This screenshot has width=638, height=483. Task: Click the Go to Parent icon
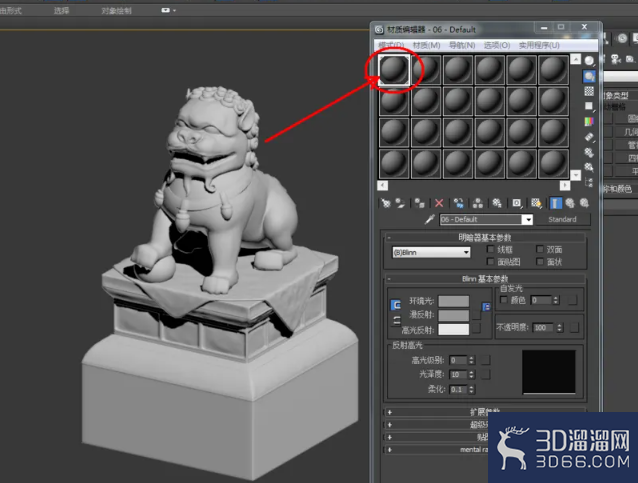click(x=570, y=203)
